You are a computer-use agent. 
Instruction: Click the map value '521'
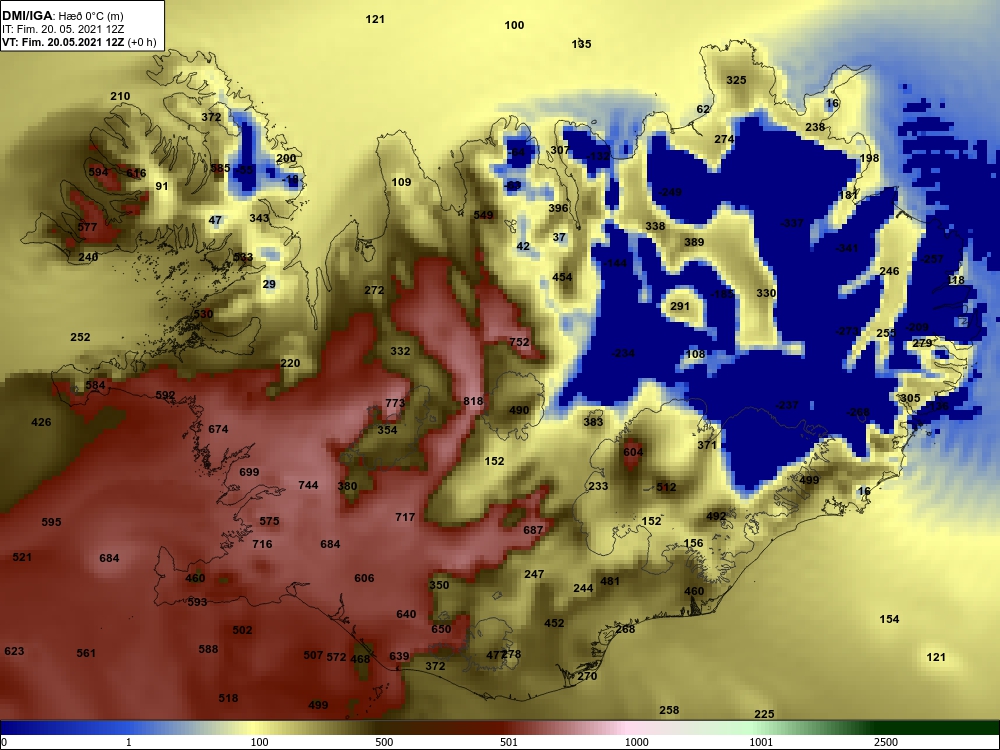click(x=22, y=557)
